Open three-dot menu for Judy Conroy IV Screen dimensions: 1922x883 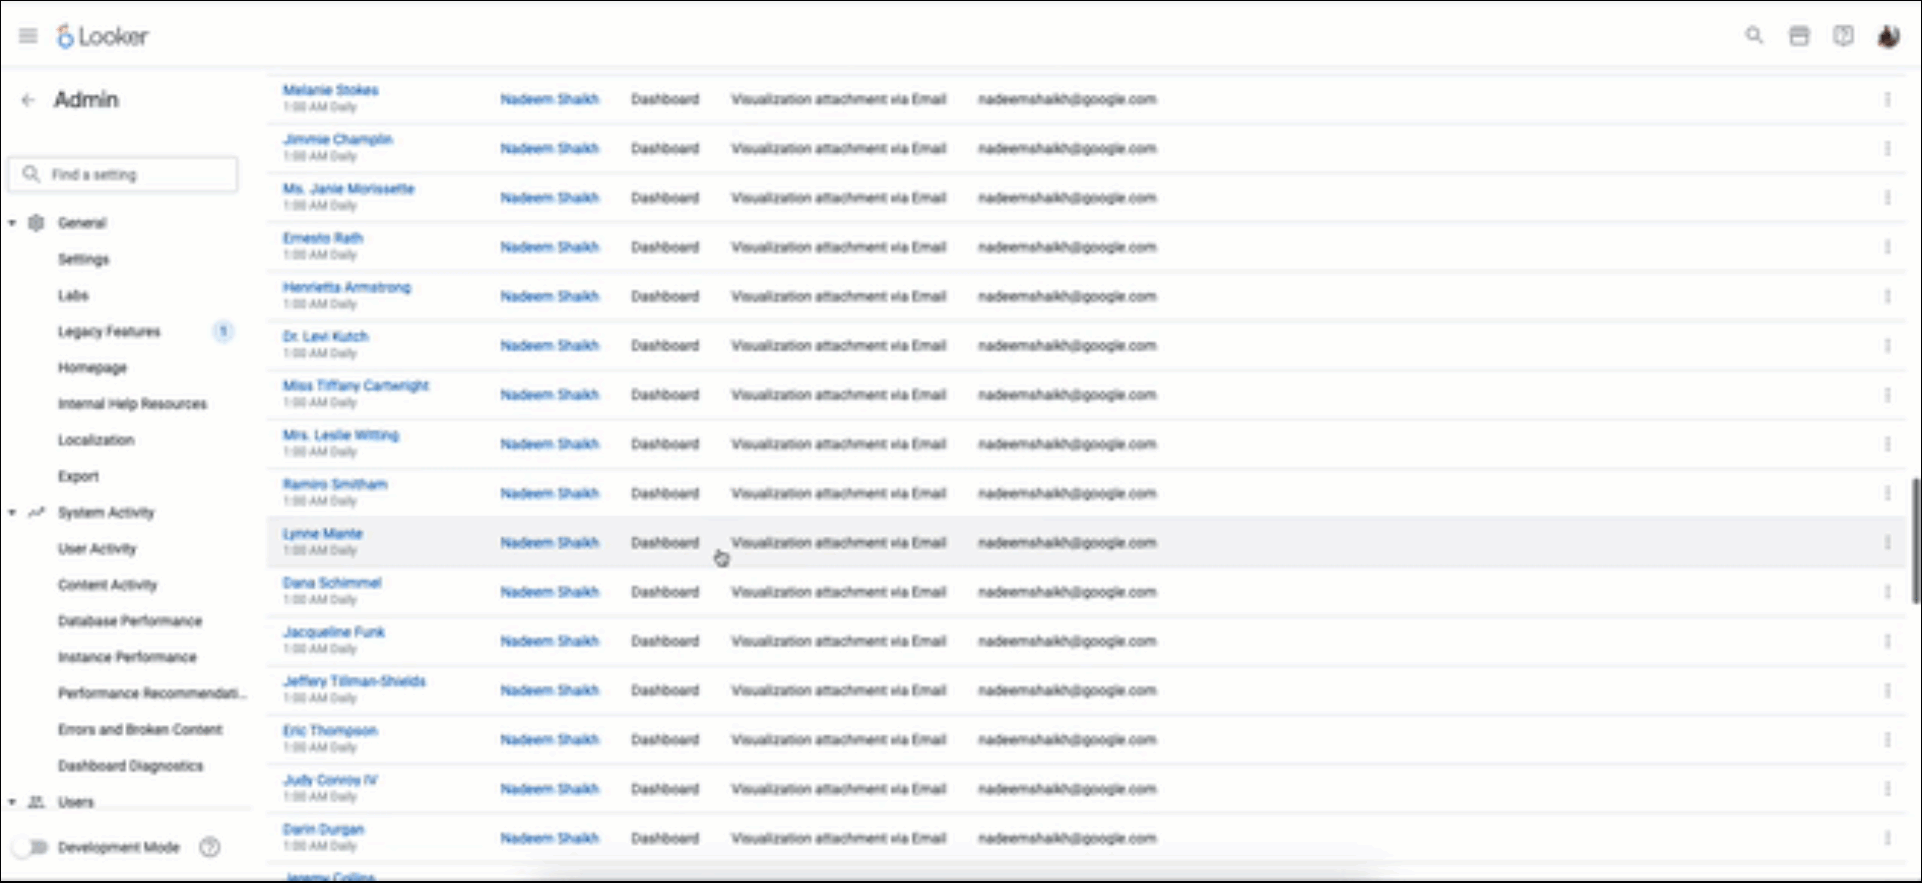(1887, 788)
